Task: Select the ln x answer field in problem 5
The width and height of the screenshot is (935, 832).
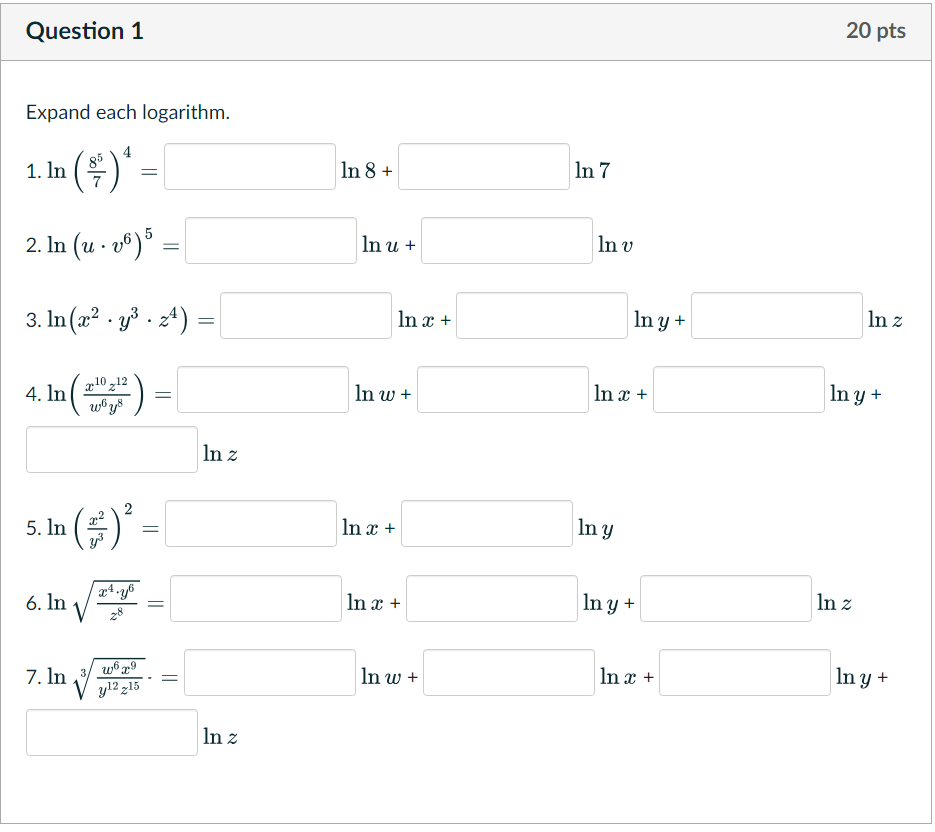Action: [x=250, y=523]
